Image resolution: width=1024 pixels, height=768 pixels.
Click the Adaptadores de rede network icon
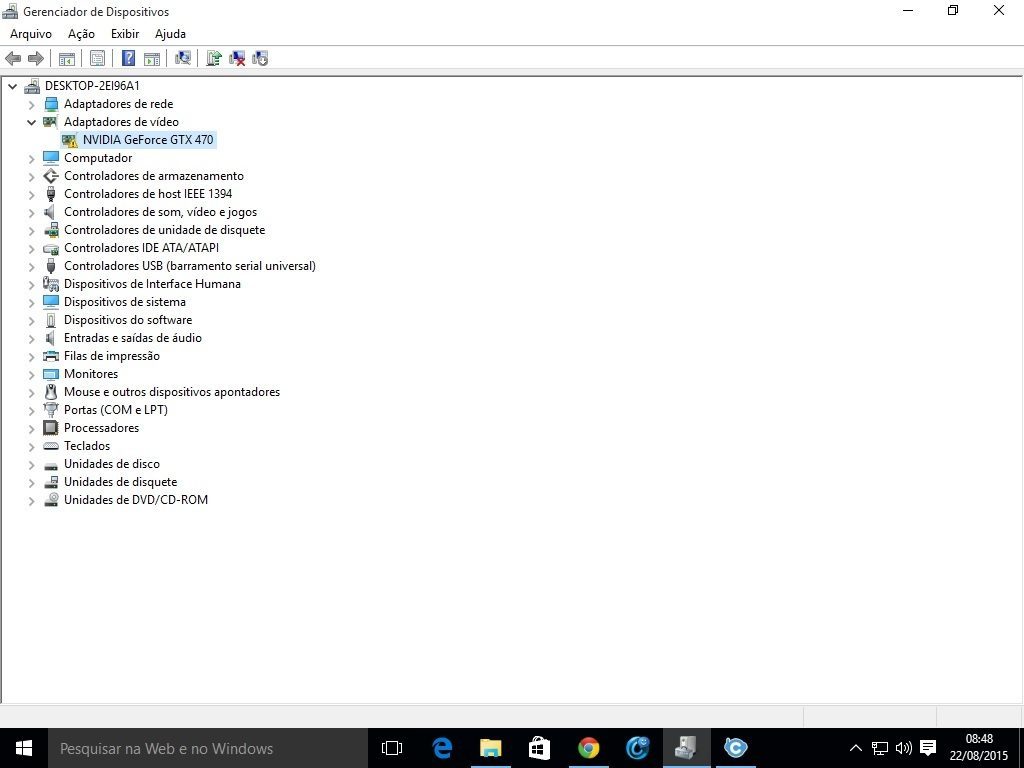(51, 104)
